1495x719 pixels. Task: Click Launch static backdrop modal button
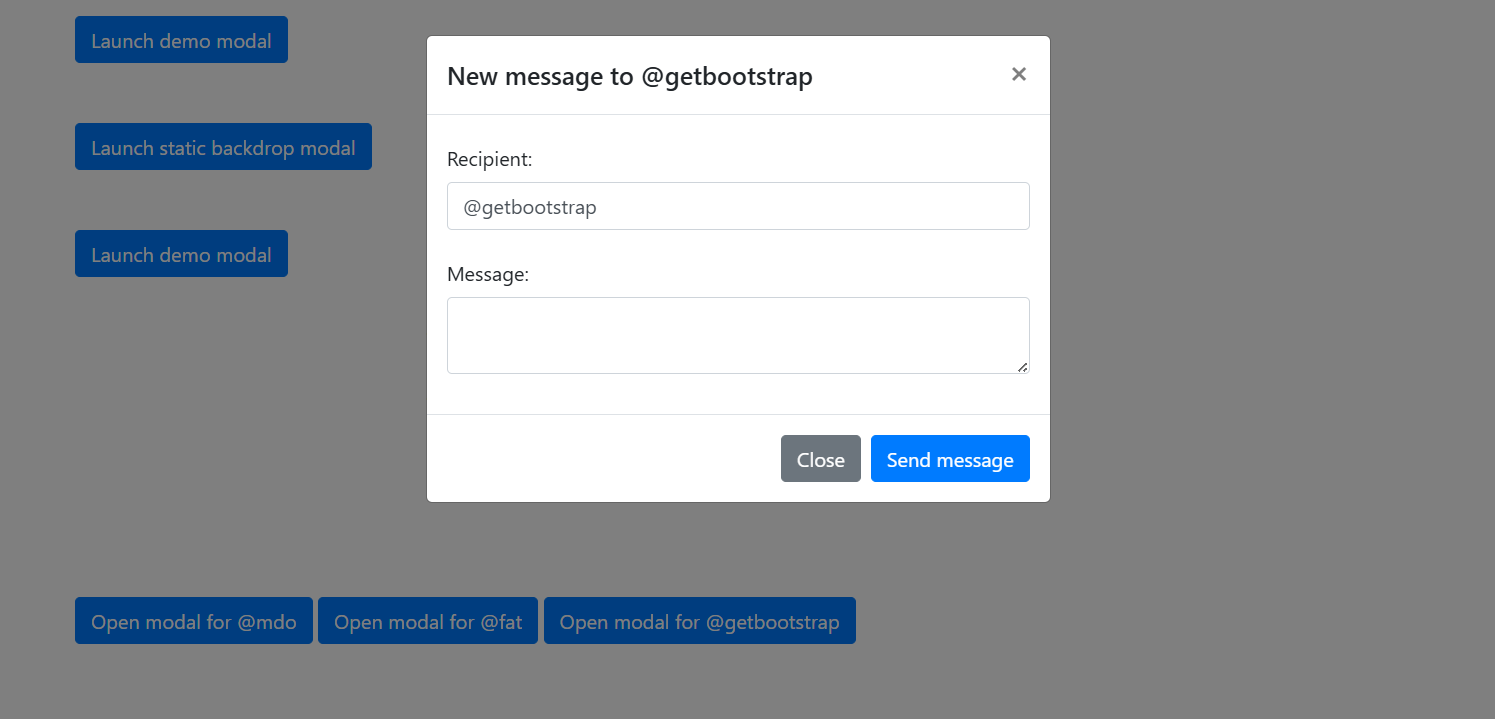click(x=223, y=147)
